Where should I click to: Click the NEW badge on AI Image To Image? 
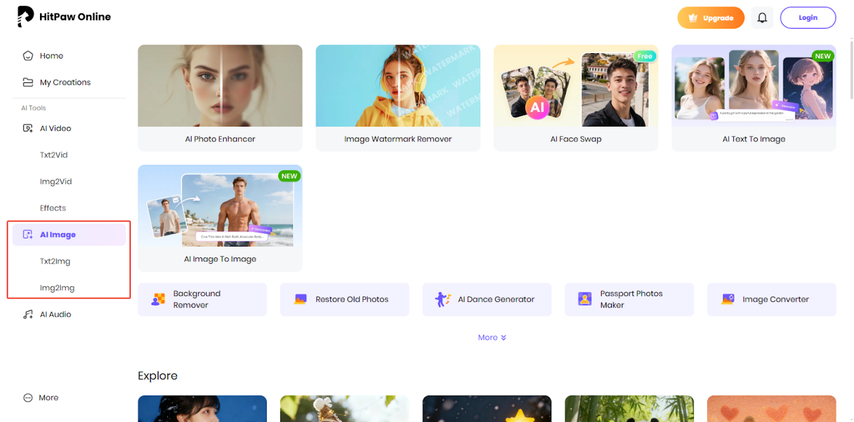pyautogui.click(x=289, y=176)
